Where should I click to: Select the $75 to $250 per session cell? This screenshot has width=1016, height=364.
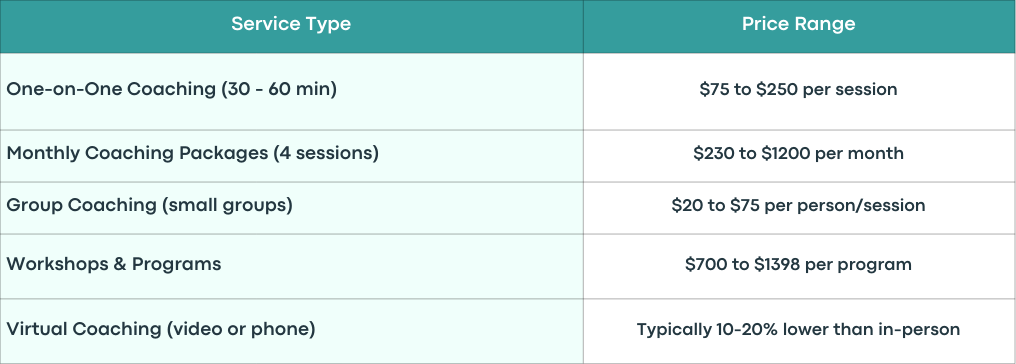(799, 91)
